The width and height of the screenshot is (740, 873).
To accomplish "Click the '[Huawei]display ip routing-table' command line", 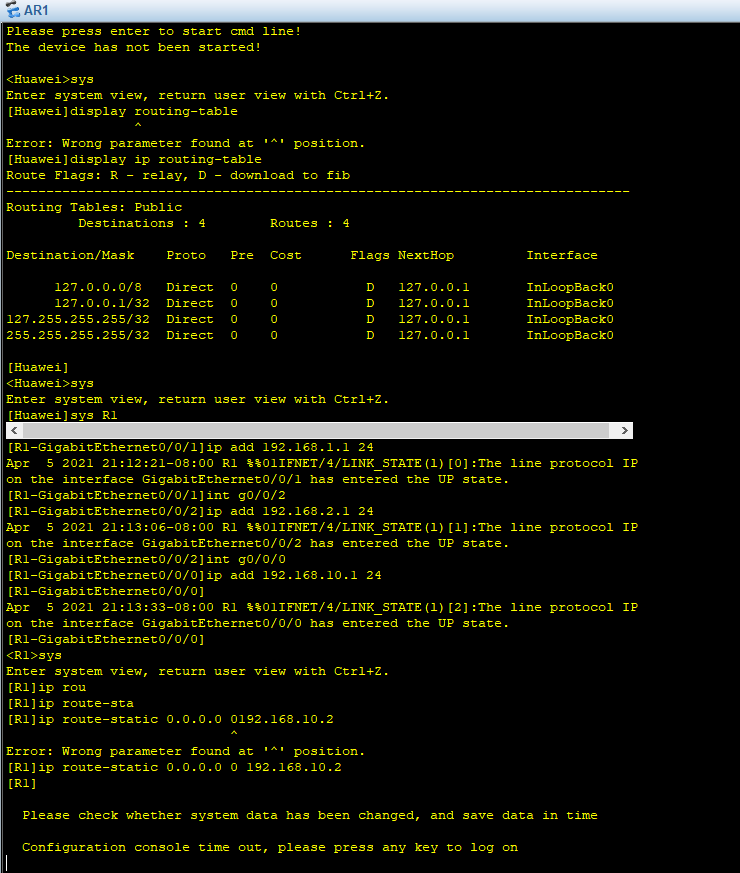I will 134,159.
